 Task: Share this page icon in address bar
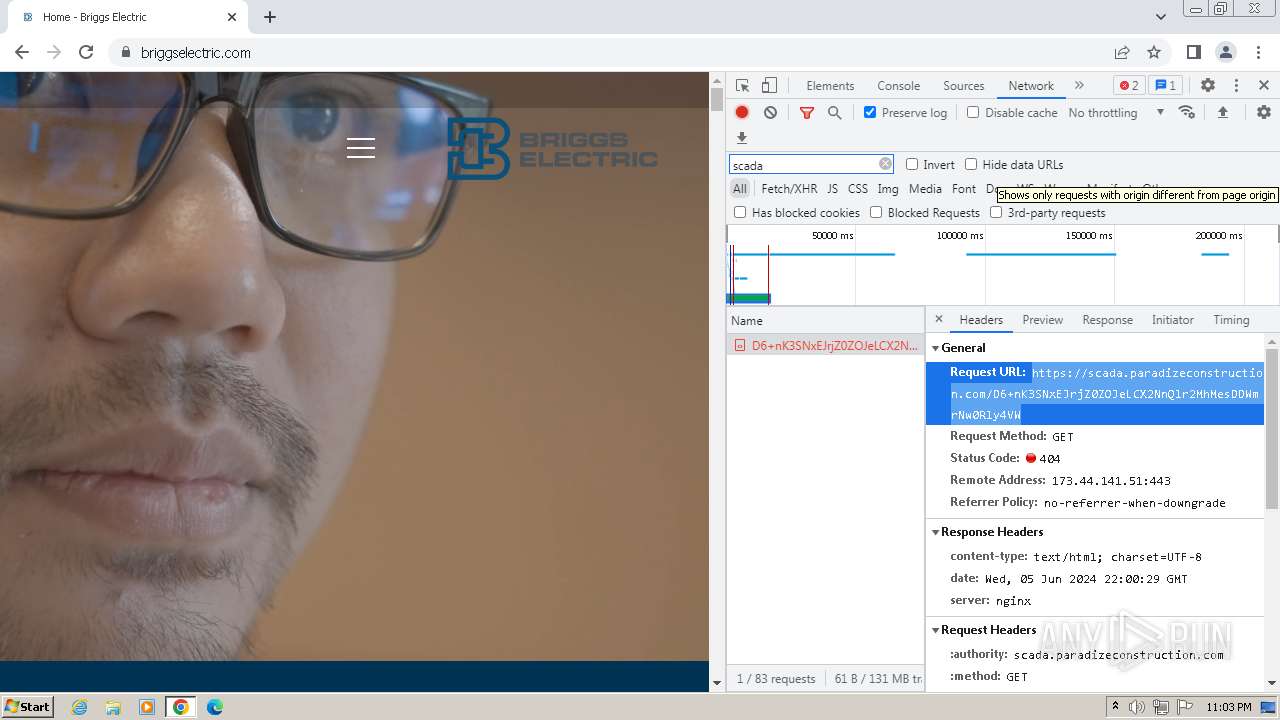click(x=1122, y=52)
